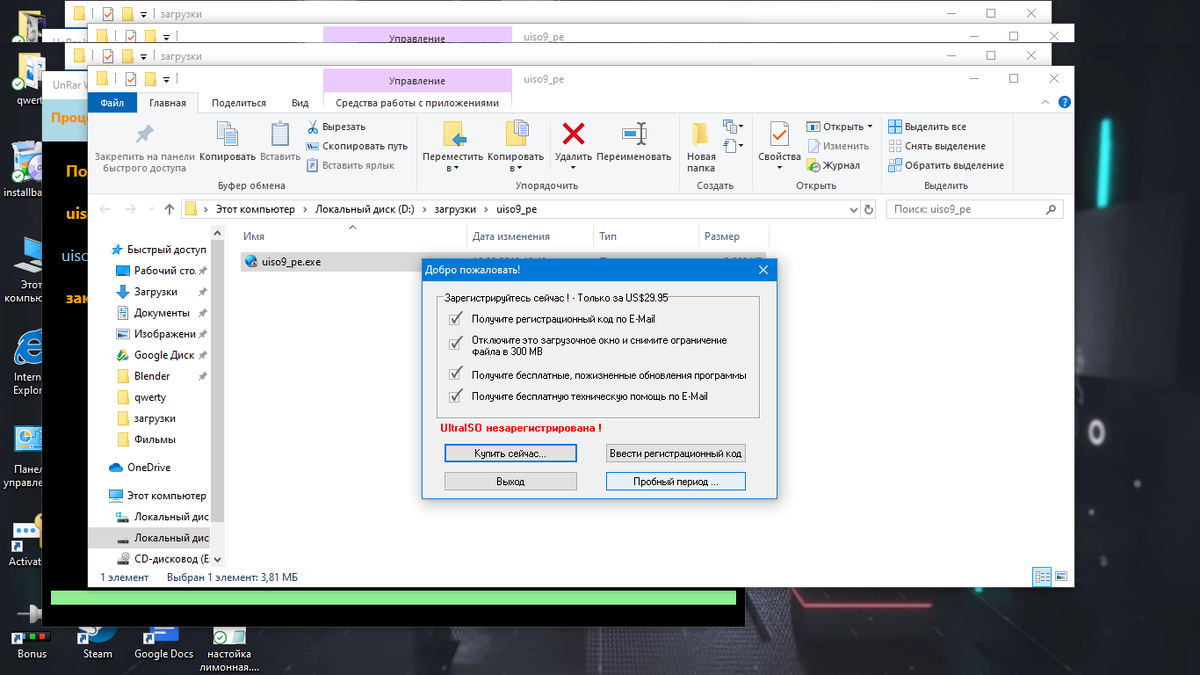Viewport: 1200px width, 675px height.
Task: Open the Свойства dropdown arrow
Action: [x=779, y=168]
